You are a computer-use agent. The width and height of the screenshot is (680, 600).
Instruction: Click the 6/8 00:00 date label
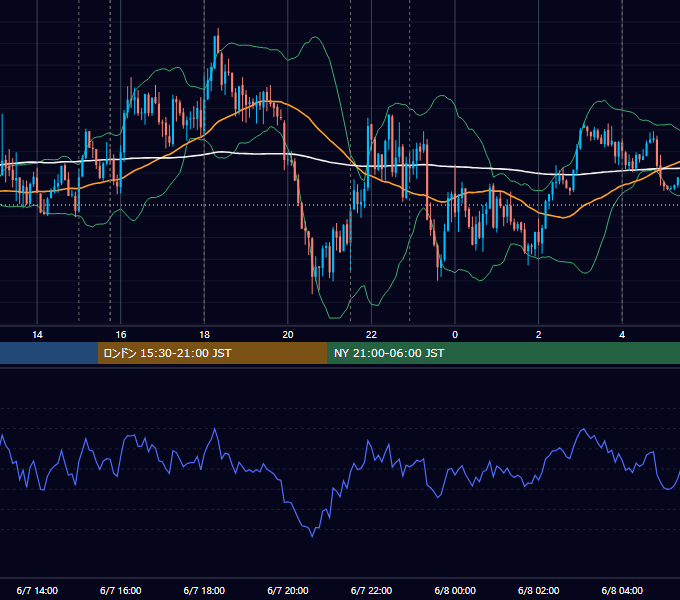coord(455,590)
